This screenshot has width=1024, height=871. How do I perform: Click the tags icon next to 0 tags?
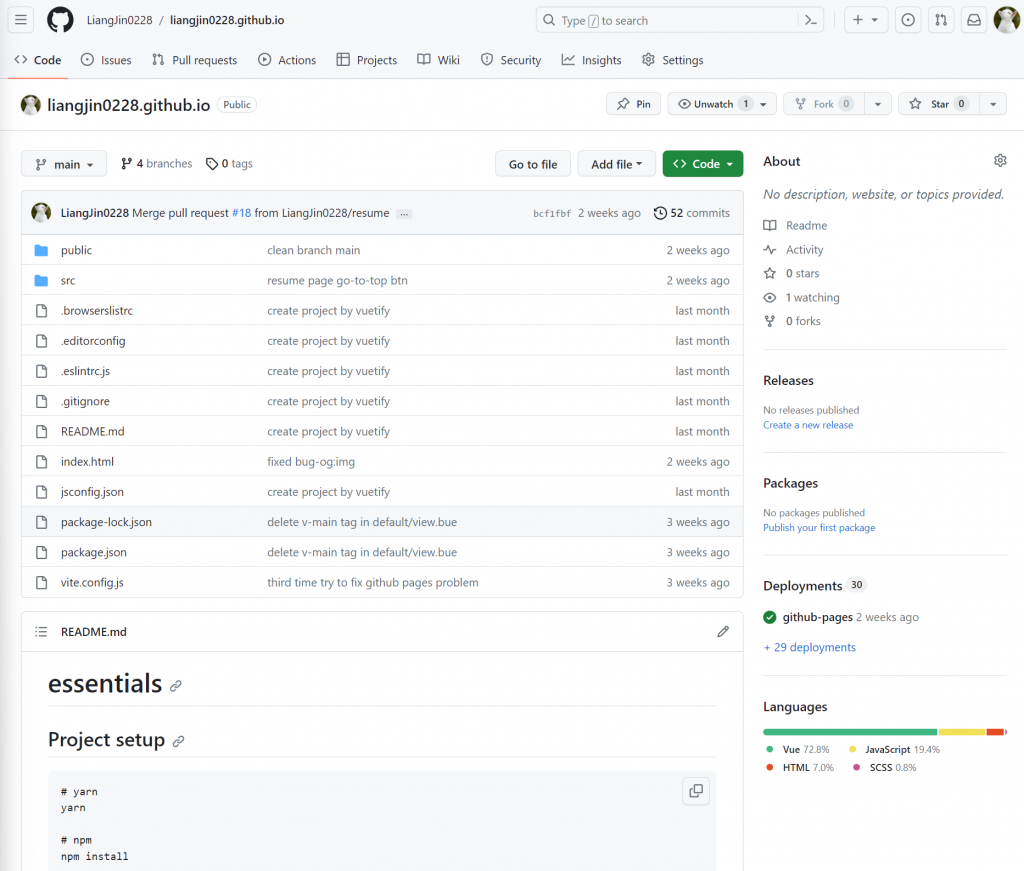[x=212, y=163]
